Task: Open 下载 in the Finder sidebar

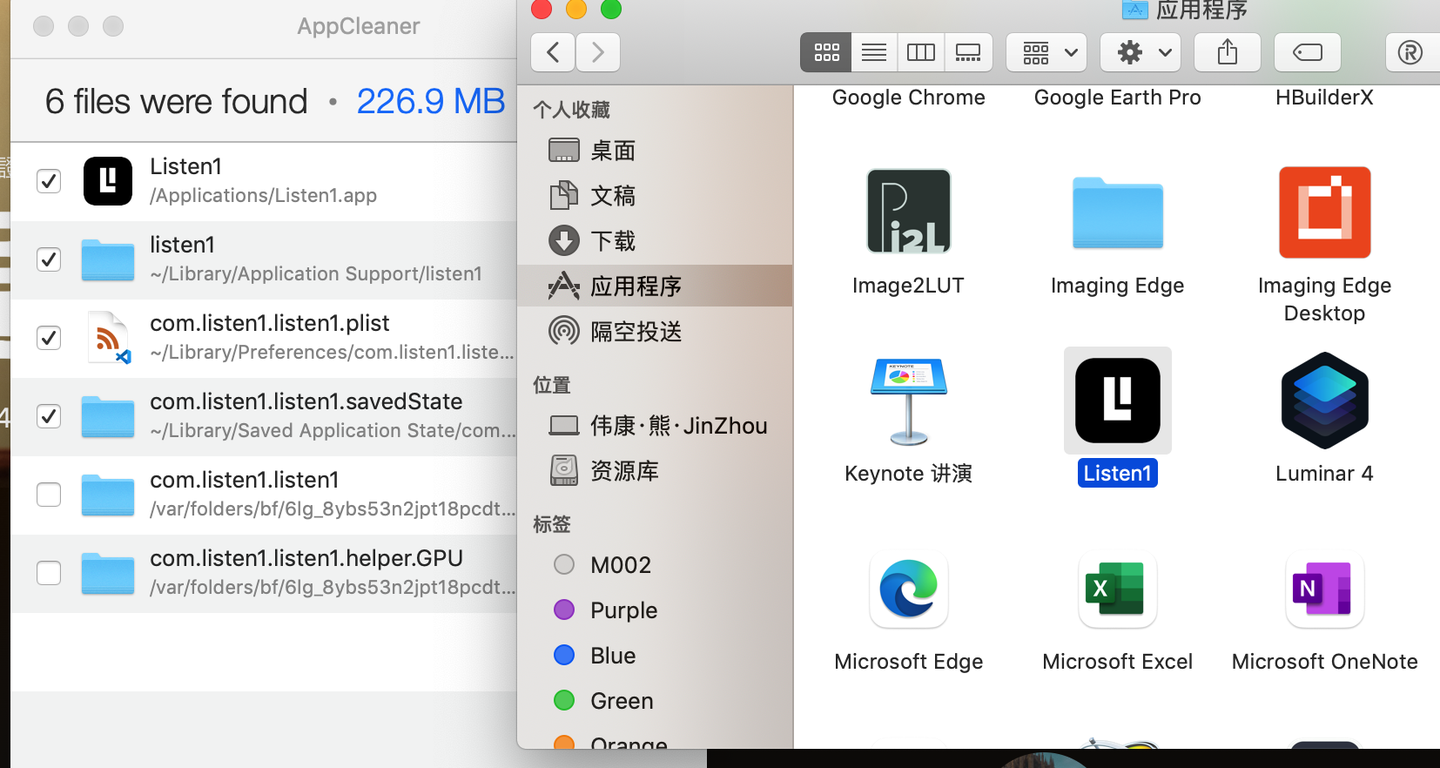Action: [655, 240]
